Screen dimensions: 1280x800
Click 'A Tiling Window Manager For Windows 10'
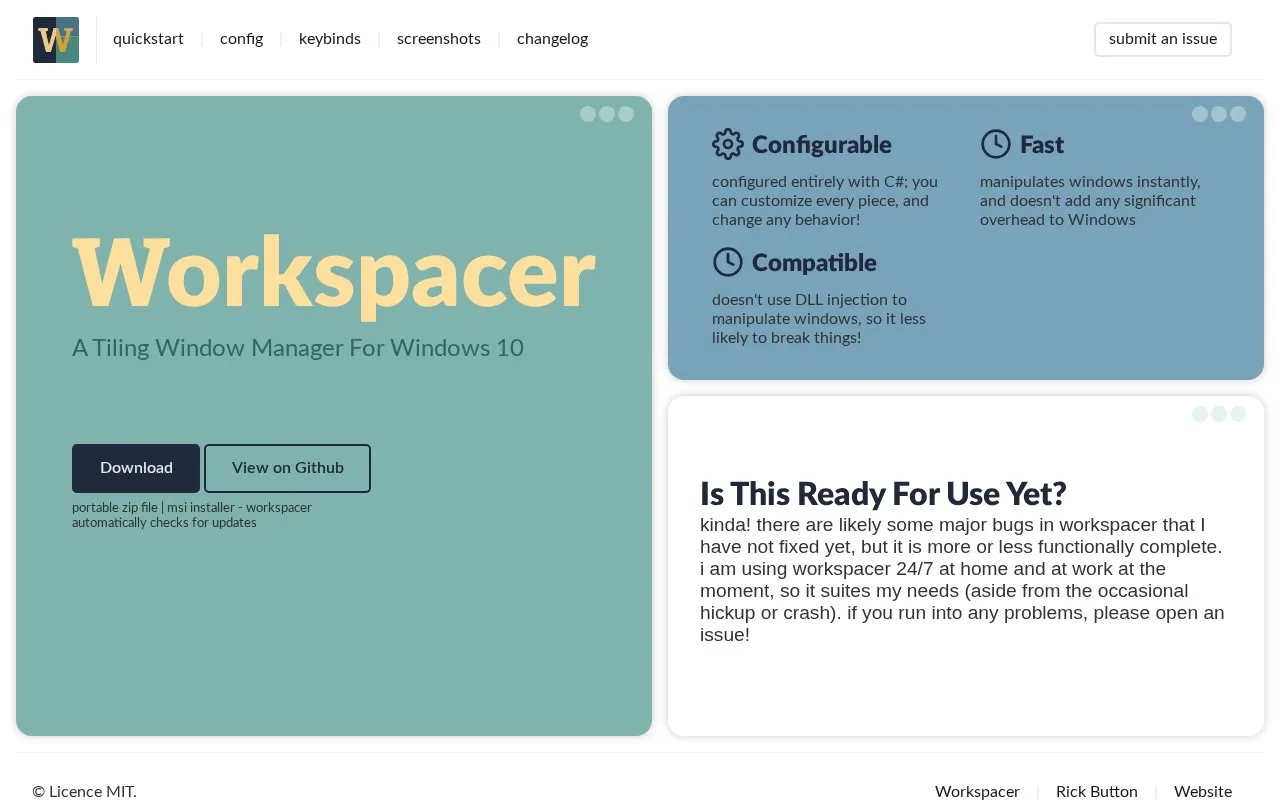point(298,348)
